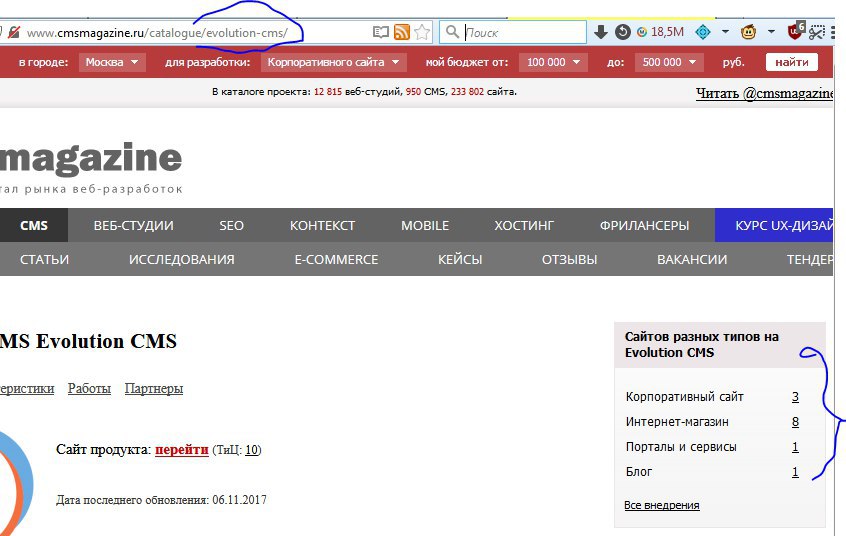Open the CMS menu tab
The width and height of the screenshot is (846, 536).
coord(34,225)
